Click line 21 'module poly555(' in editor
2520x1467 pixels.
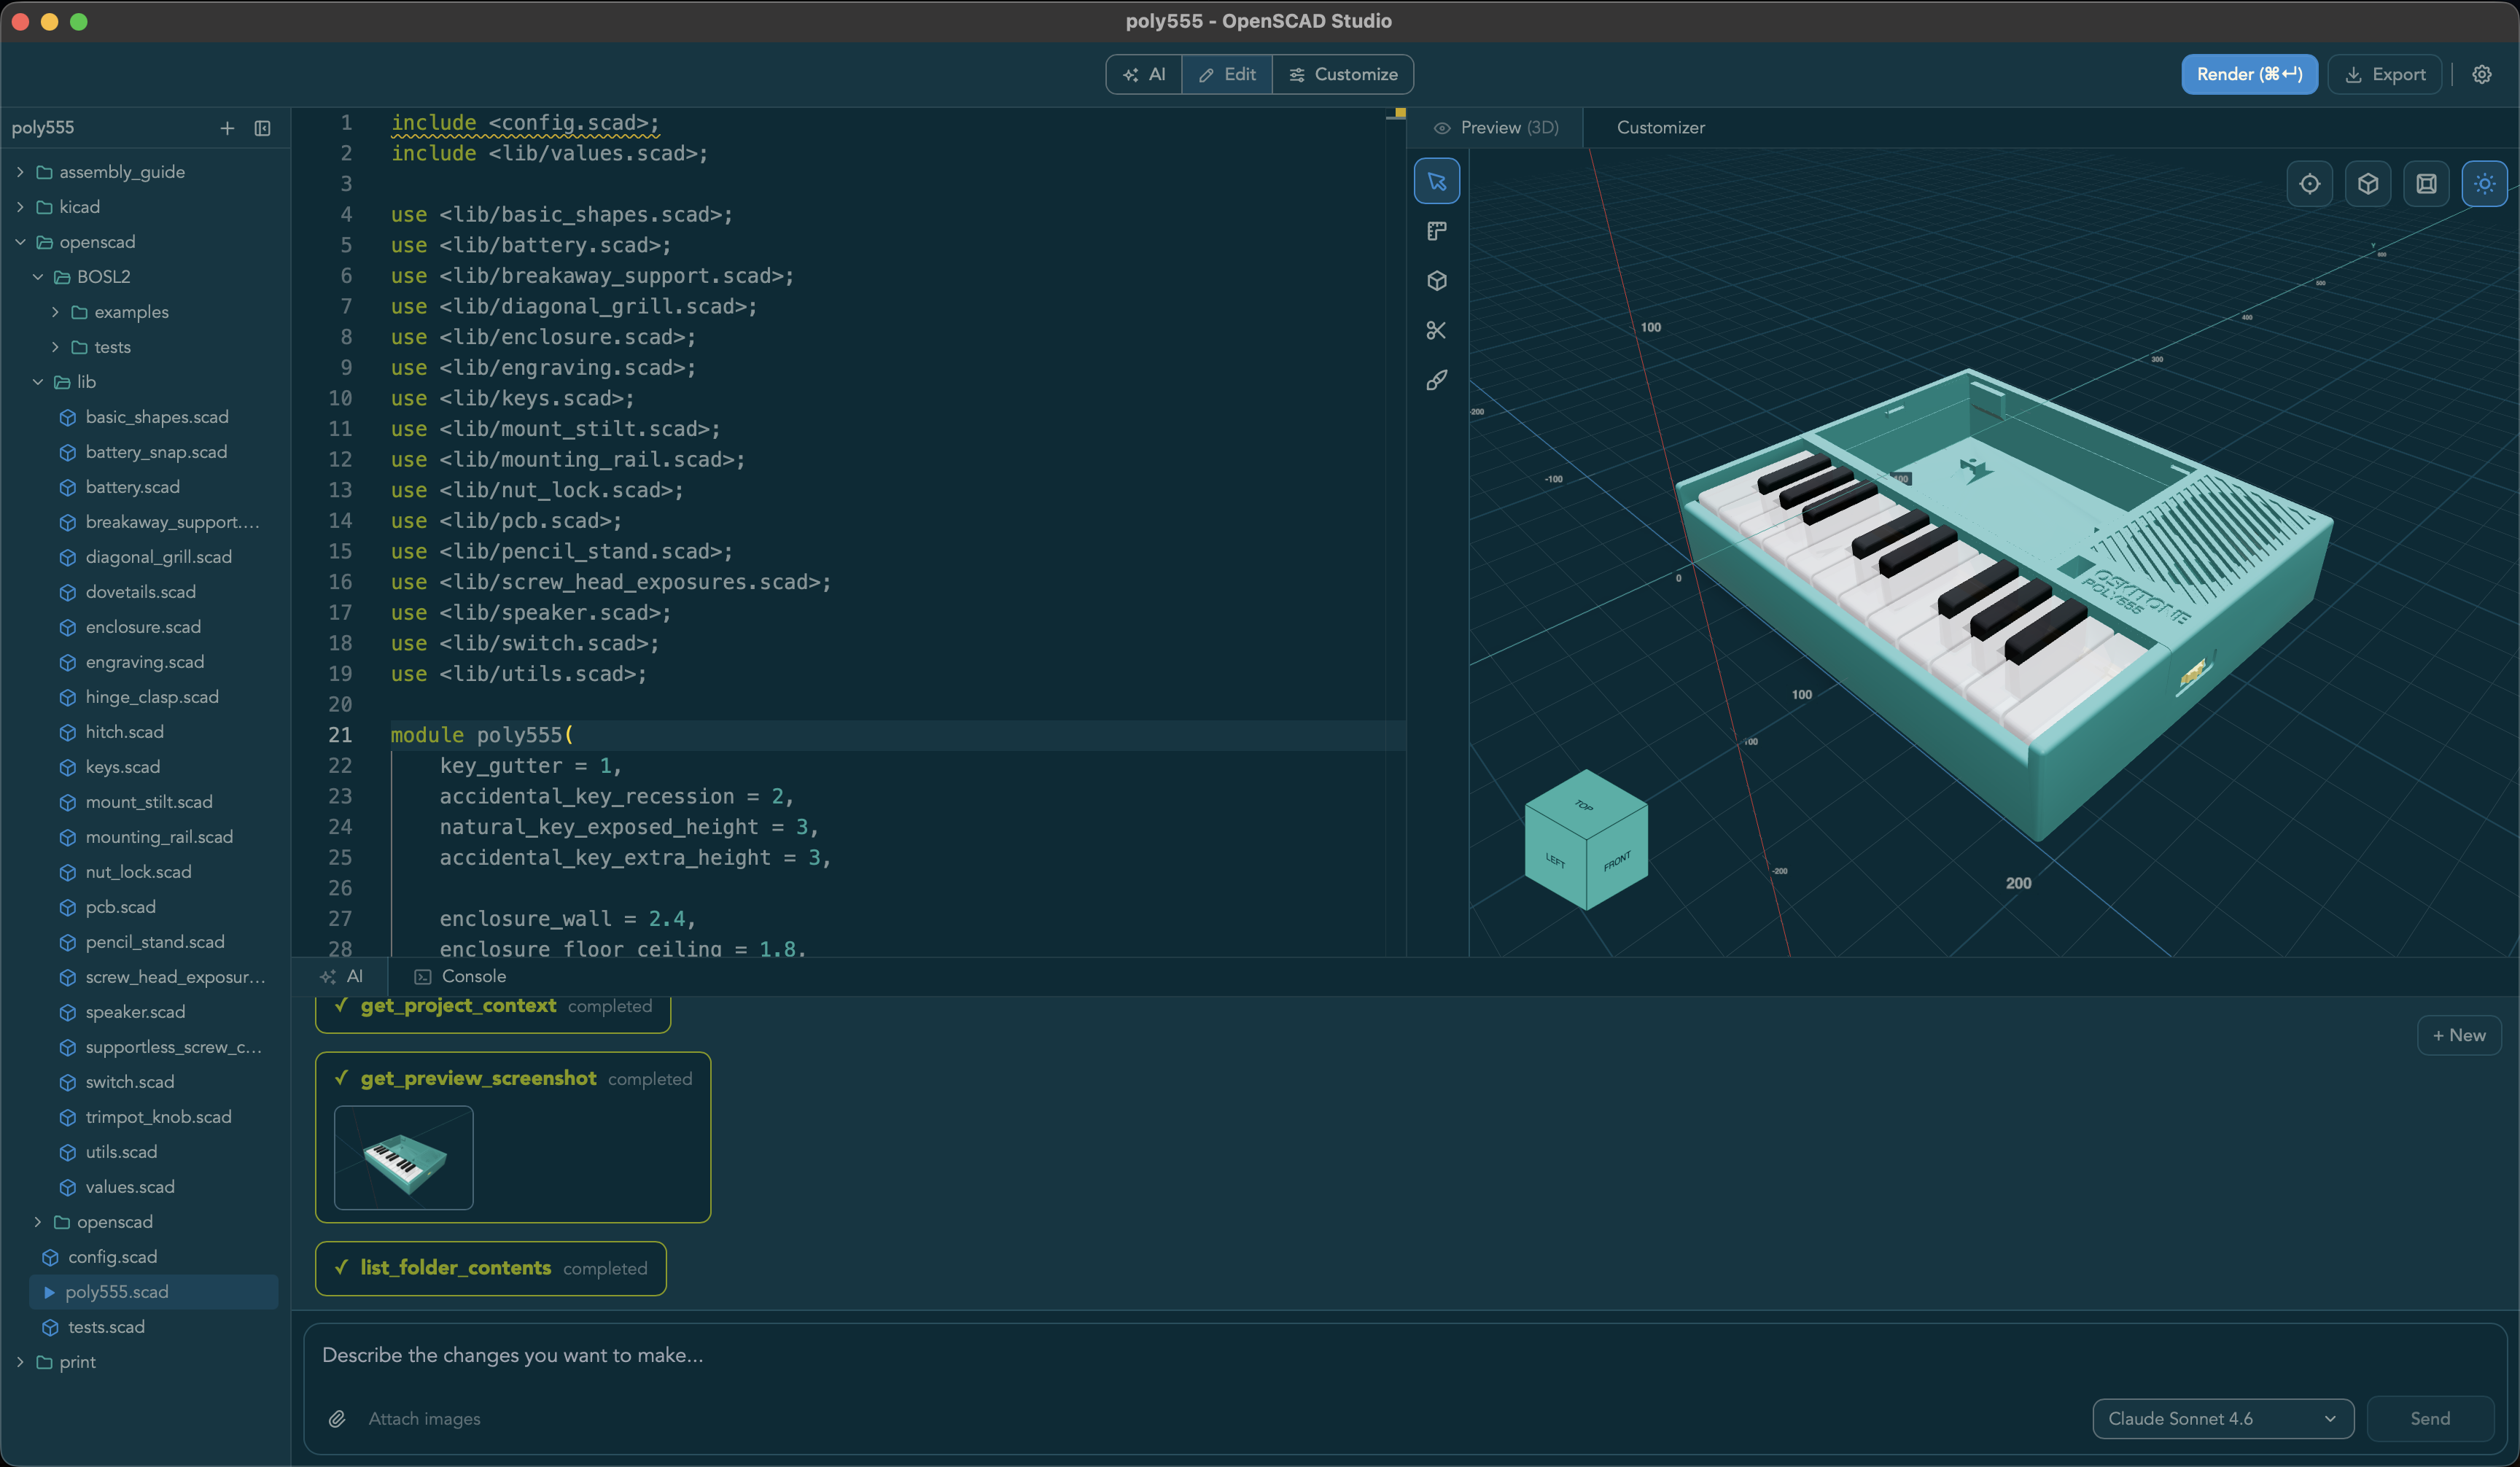click(482, 735)
